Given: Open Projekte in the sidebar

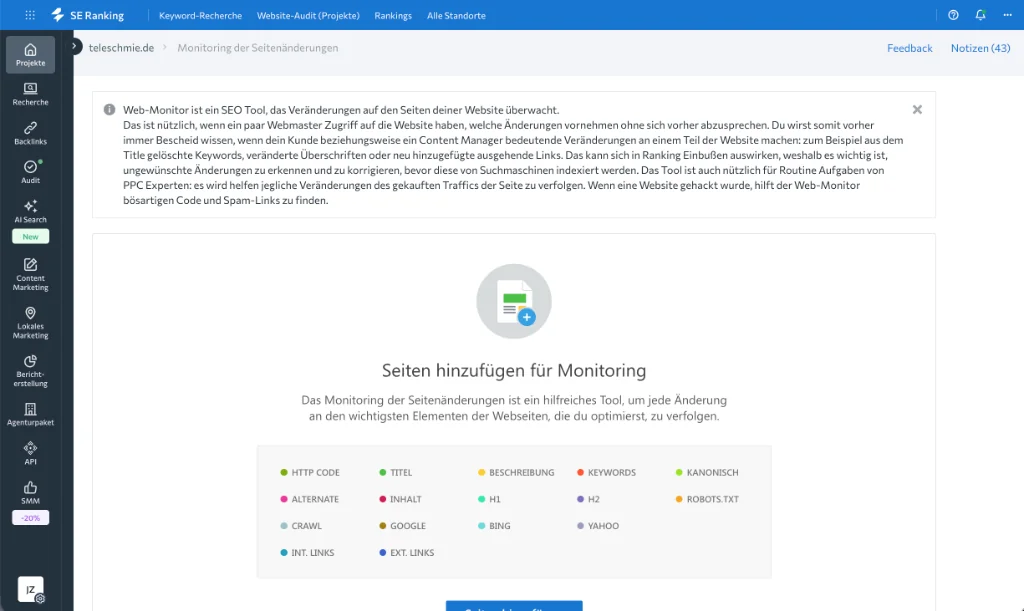Looking at the screenshot, I should [x=31, y=55].
